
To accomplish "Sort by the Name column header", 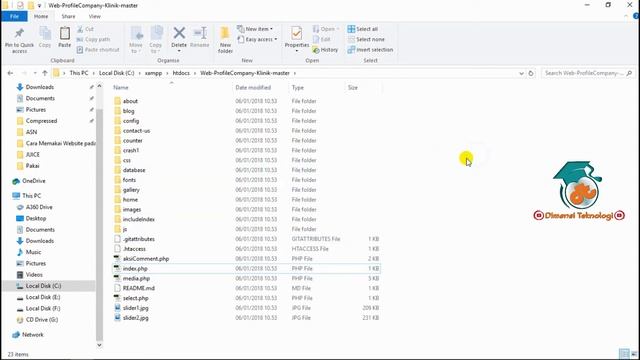I will tap(121, 87).
